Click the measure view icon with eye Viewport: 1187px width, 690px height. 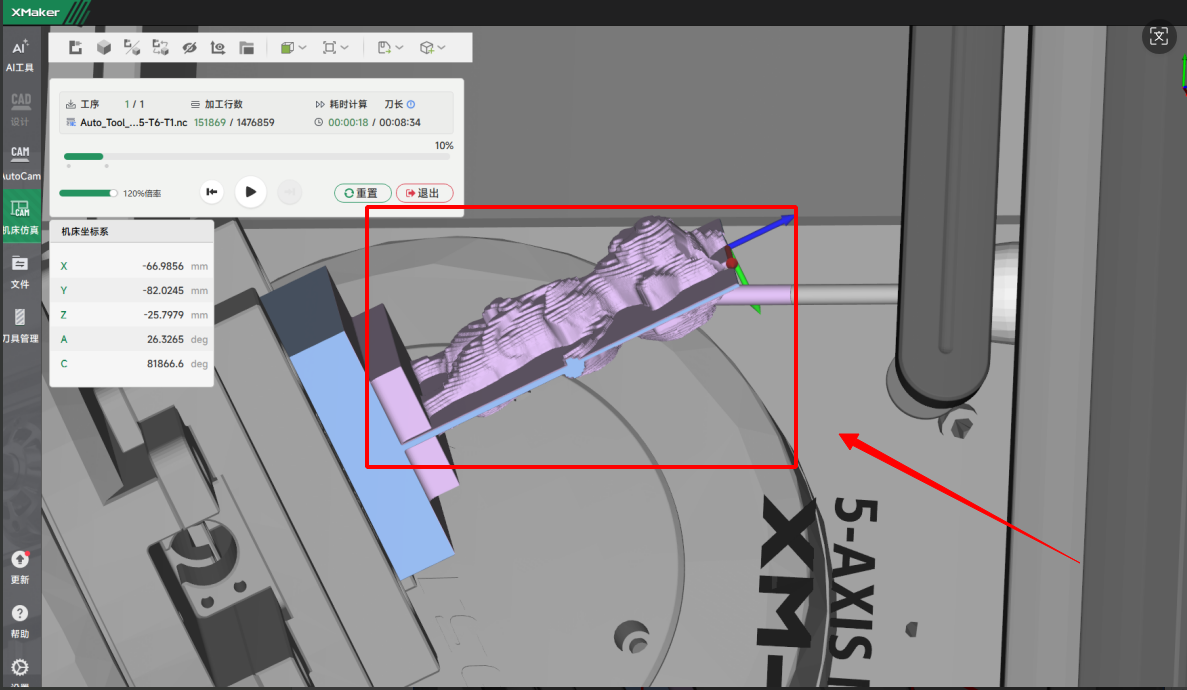tap(218, 47)
